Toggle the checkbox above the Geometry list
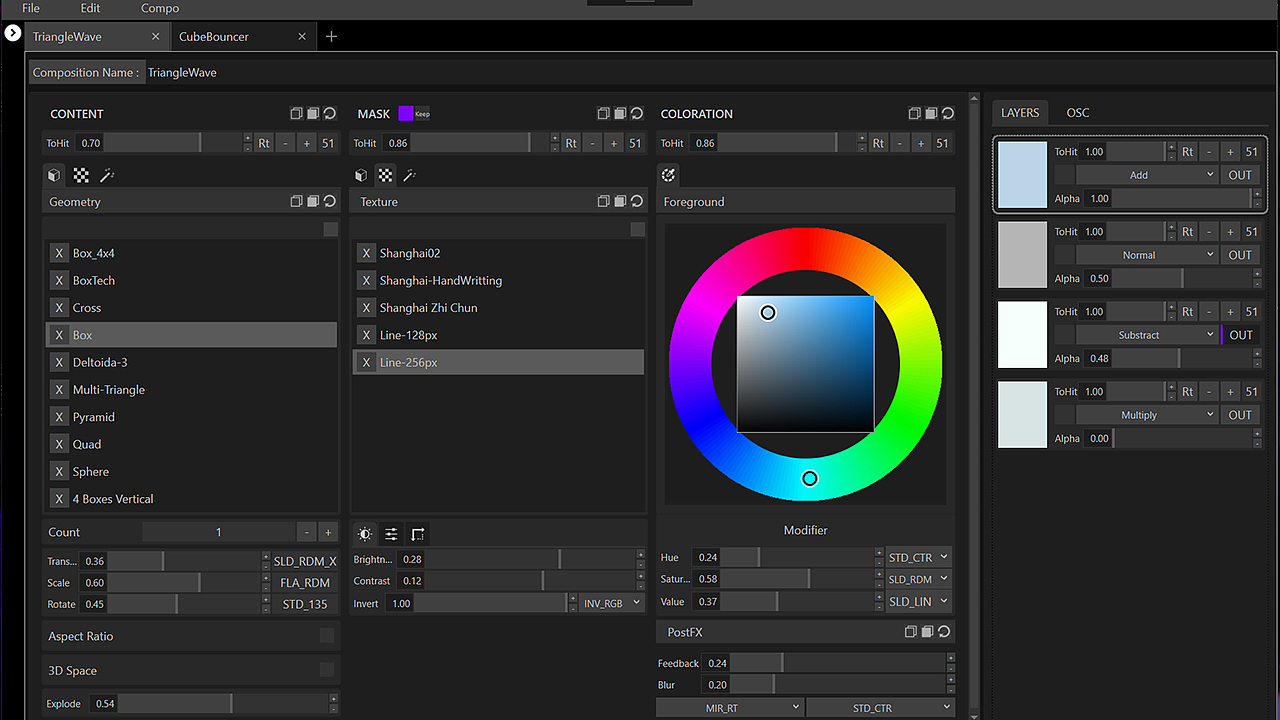The height and width of the screenshot is (720, 1280). (330, 230)
